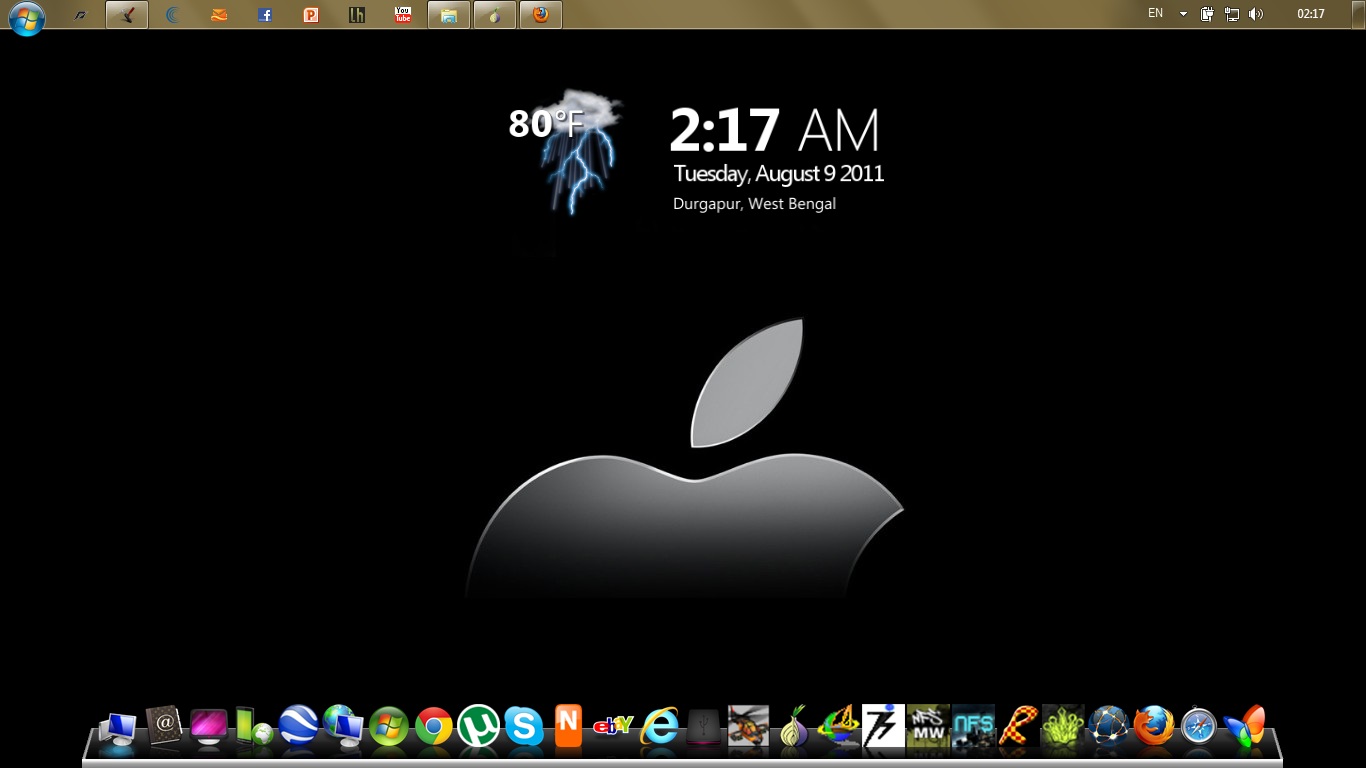Launch Google Chrome from the dock
This screenshot has width=1366, height=768.
tap(434, 726)
